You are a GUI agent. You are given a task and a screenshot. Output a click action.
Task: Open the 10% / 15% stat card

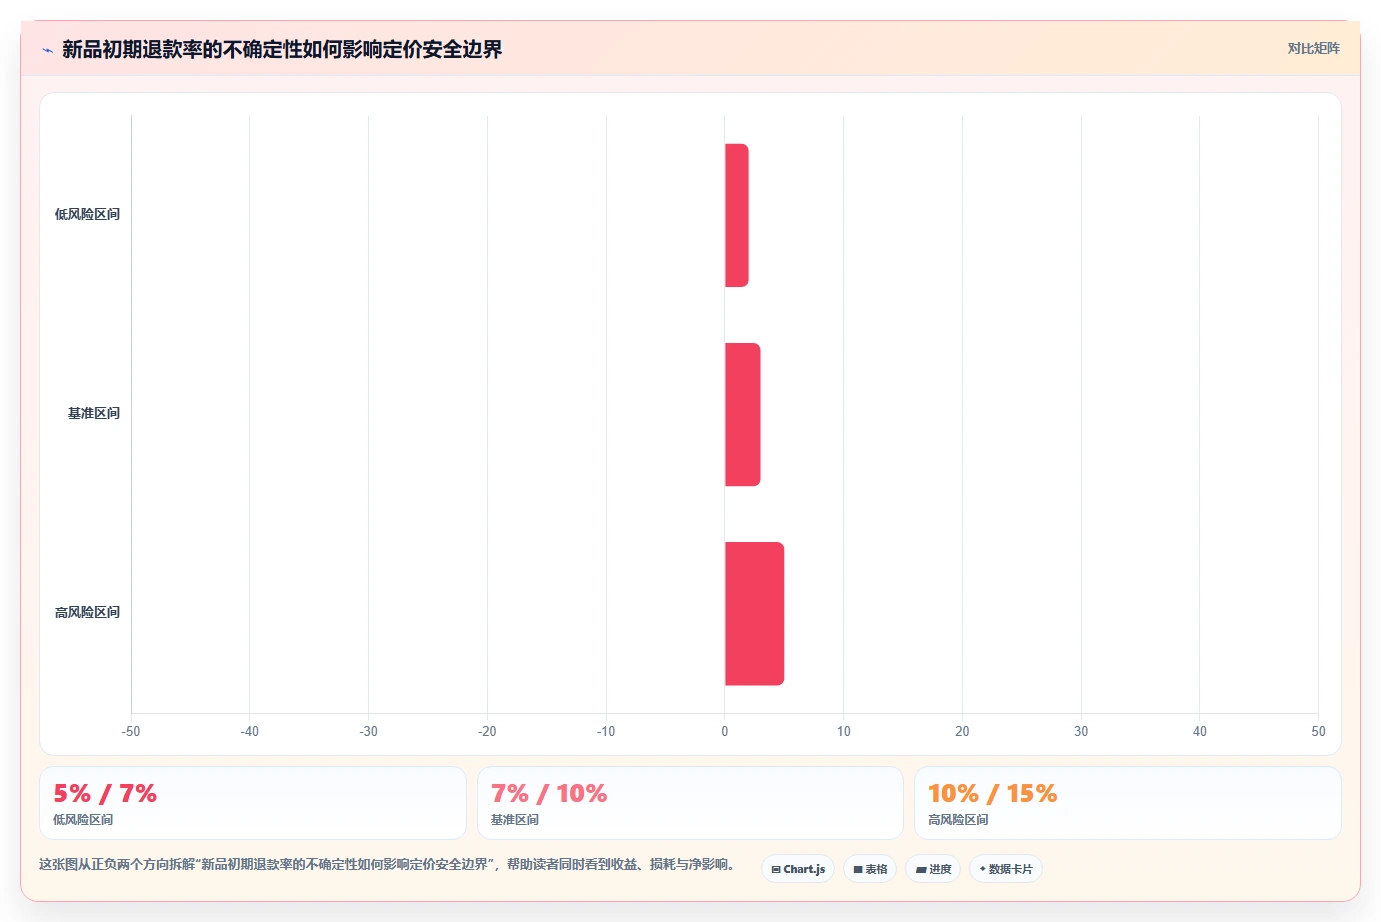click(1128, 803)
